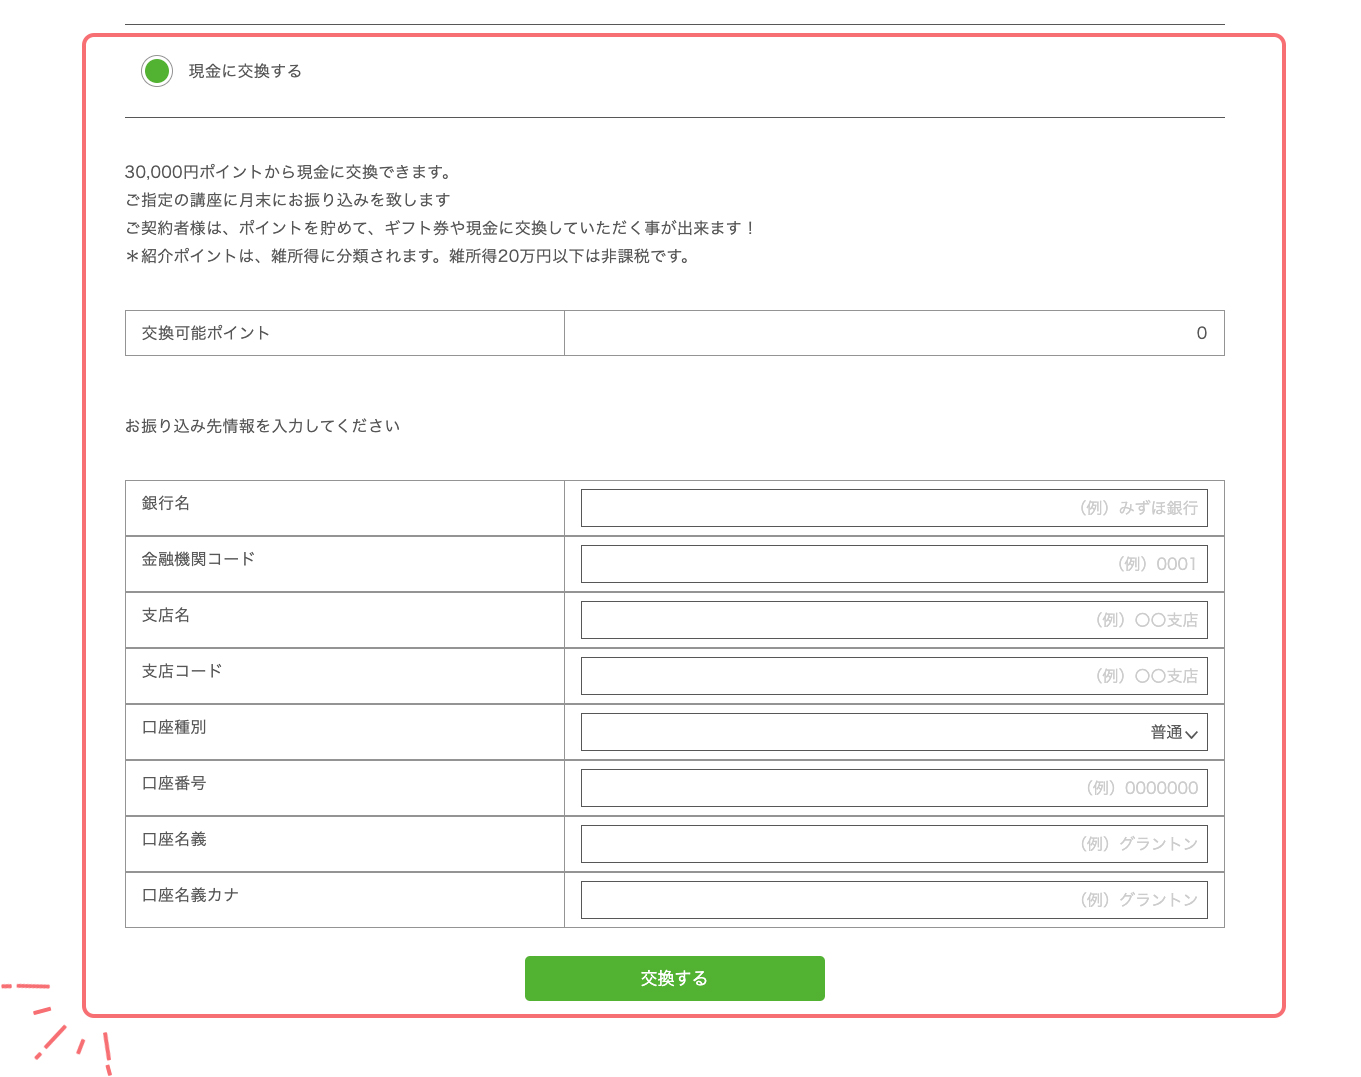
Task: Click the chevron next to 普通
Action: pyautogui.click(x=1192, y=732)
